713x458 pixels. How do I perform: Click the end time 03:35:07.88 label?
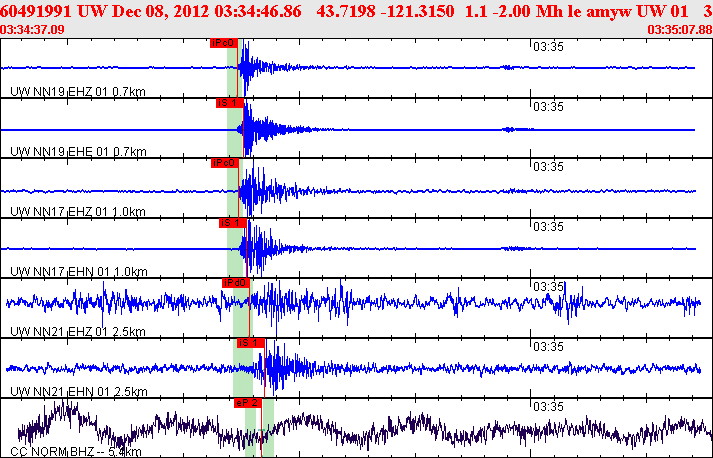679,30
